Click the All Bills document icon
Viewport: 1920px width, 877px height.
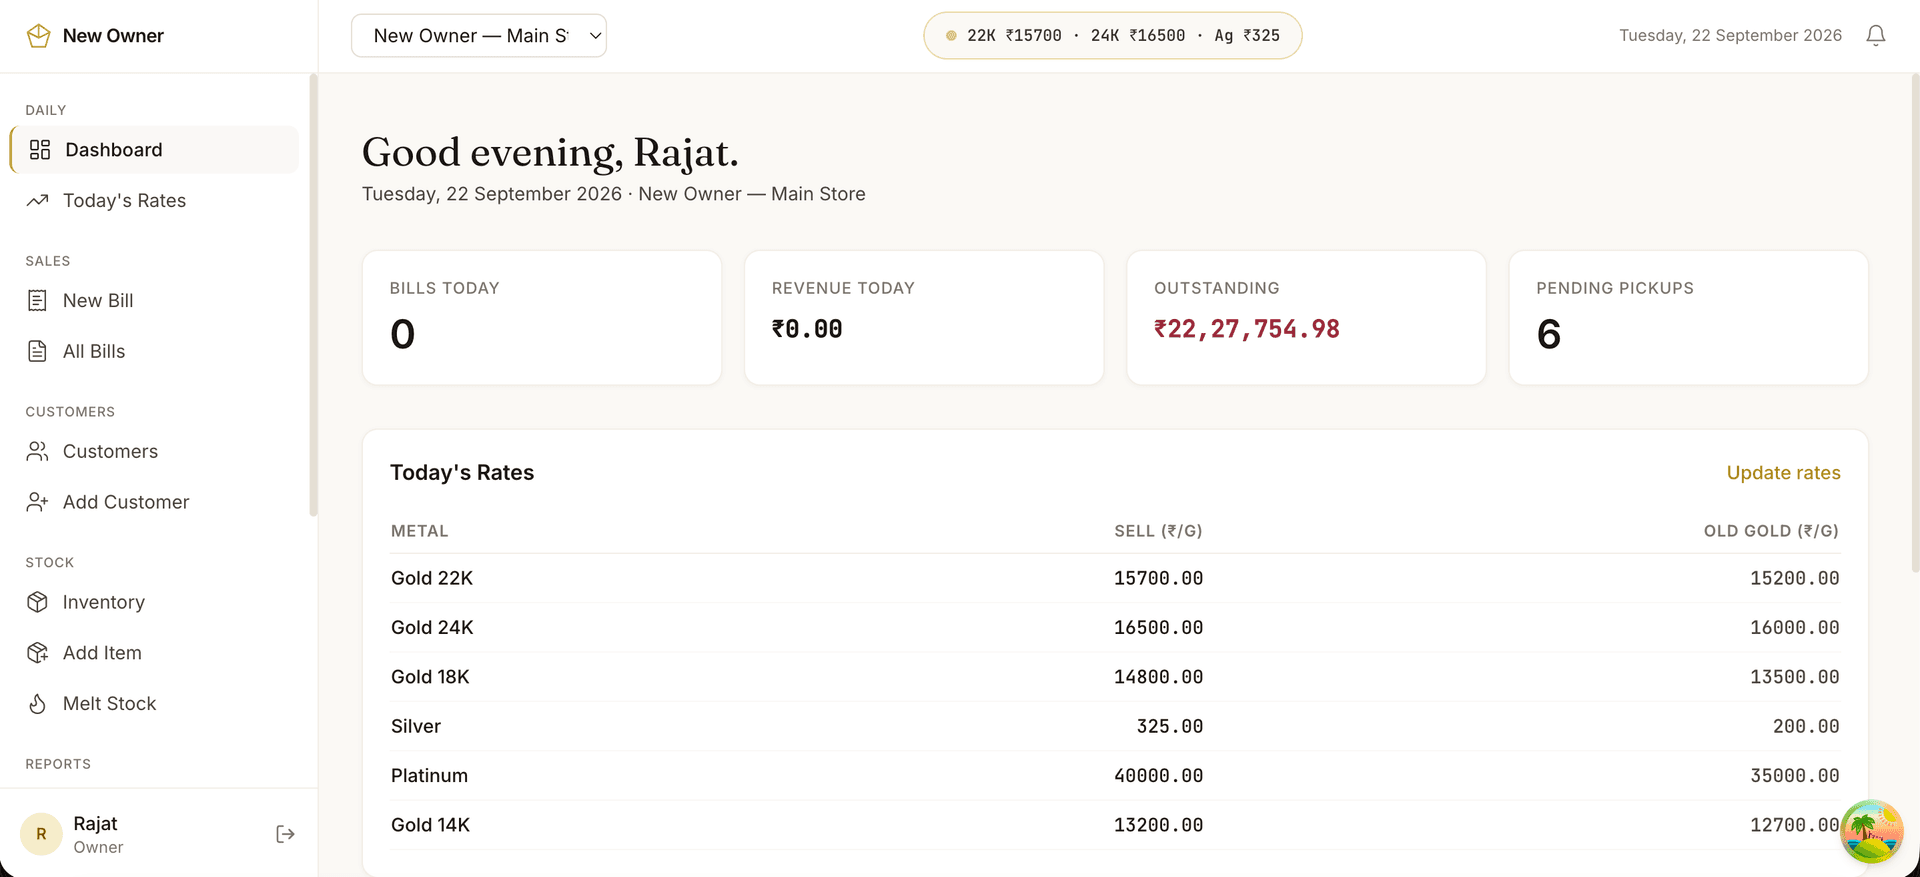pos(38,351)
